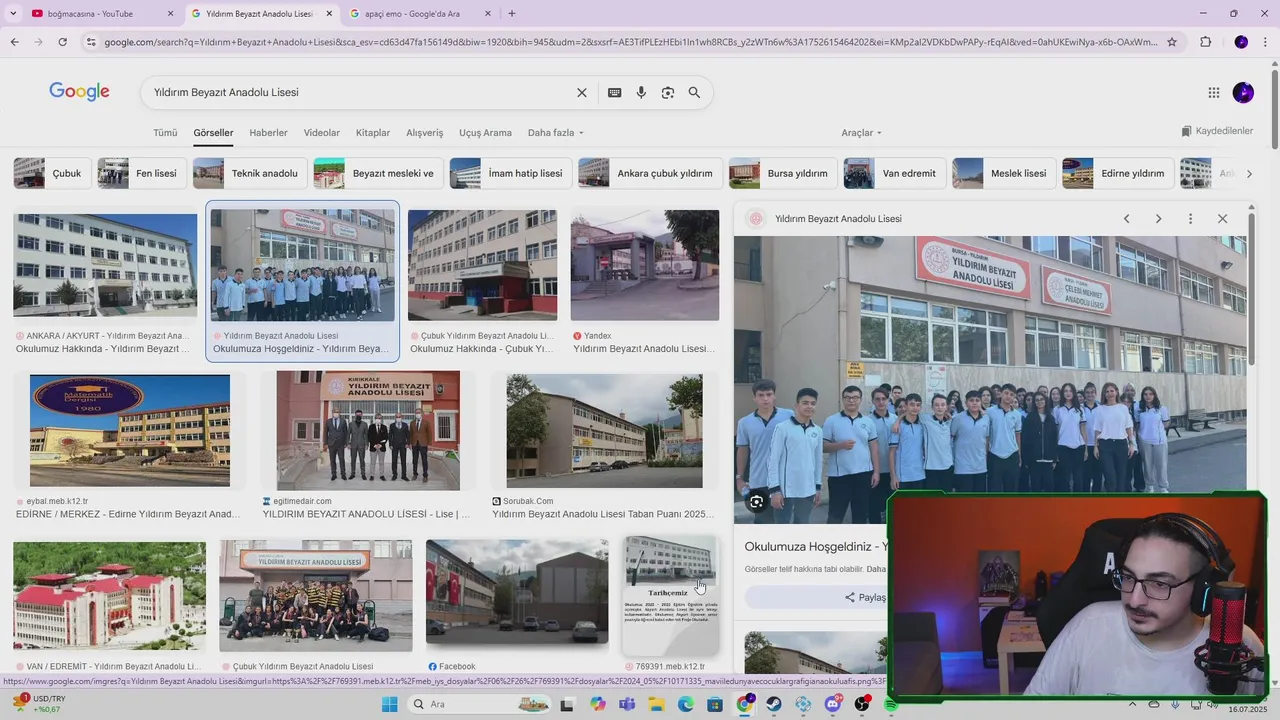Select the Görseller tab
The width and height of the screenshot is (1280, 720).
(213, 133)
